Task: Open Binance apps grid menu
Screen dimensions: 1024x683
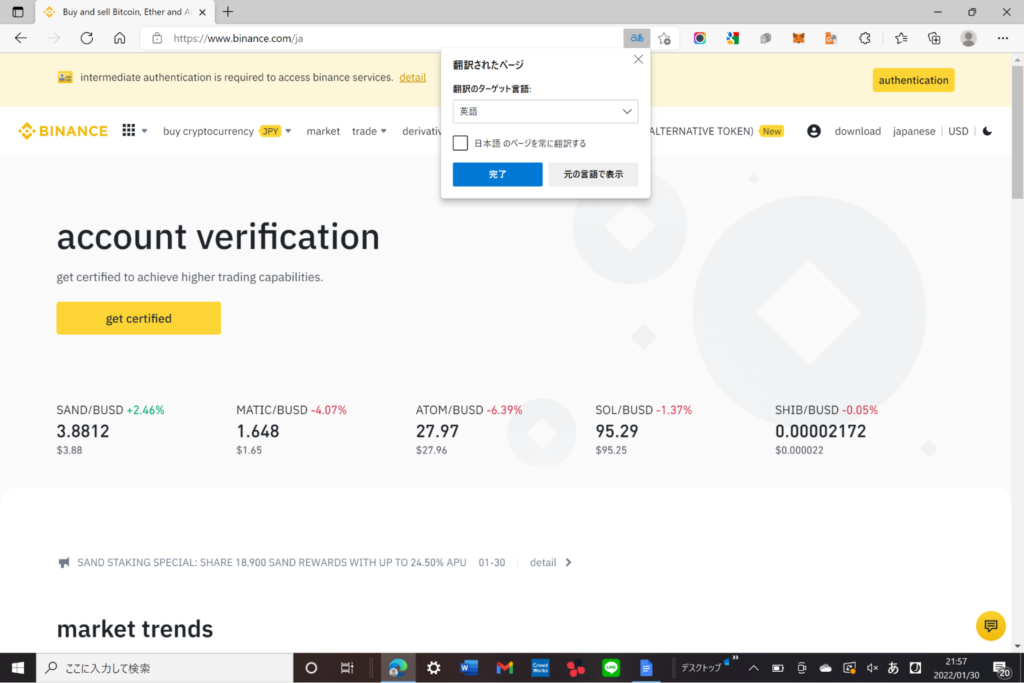Action: click(x=129, y=131)
